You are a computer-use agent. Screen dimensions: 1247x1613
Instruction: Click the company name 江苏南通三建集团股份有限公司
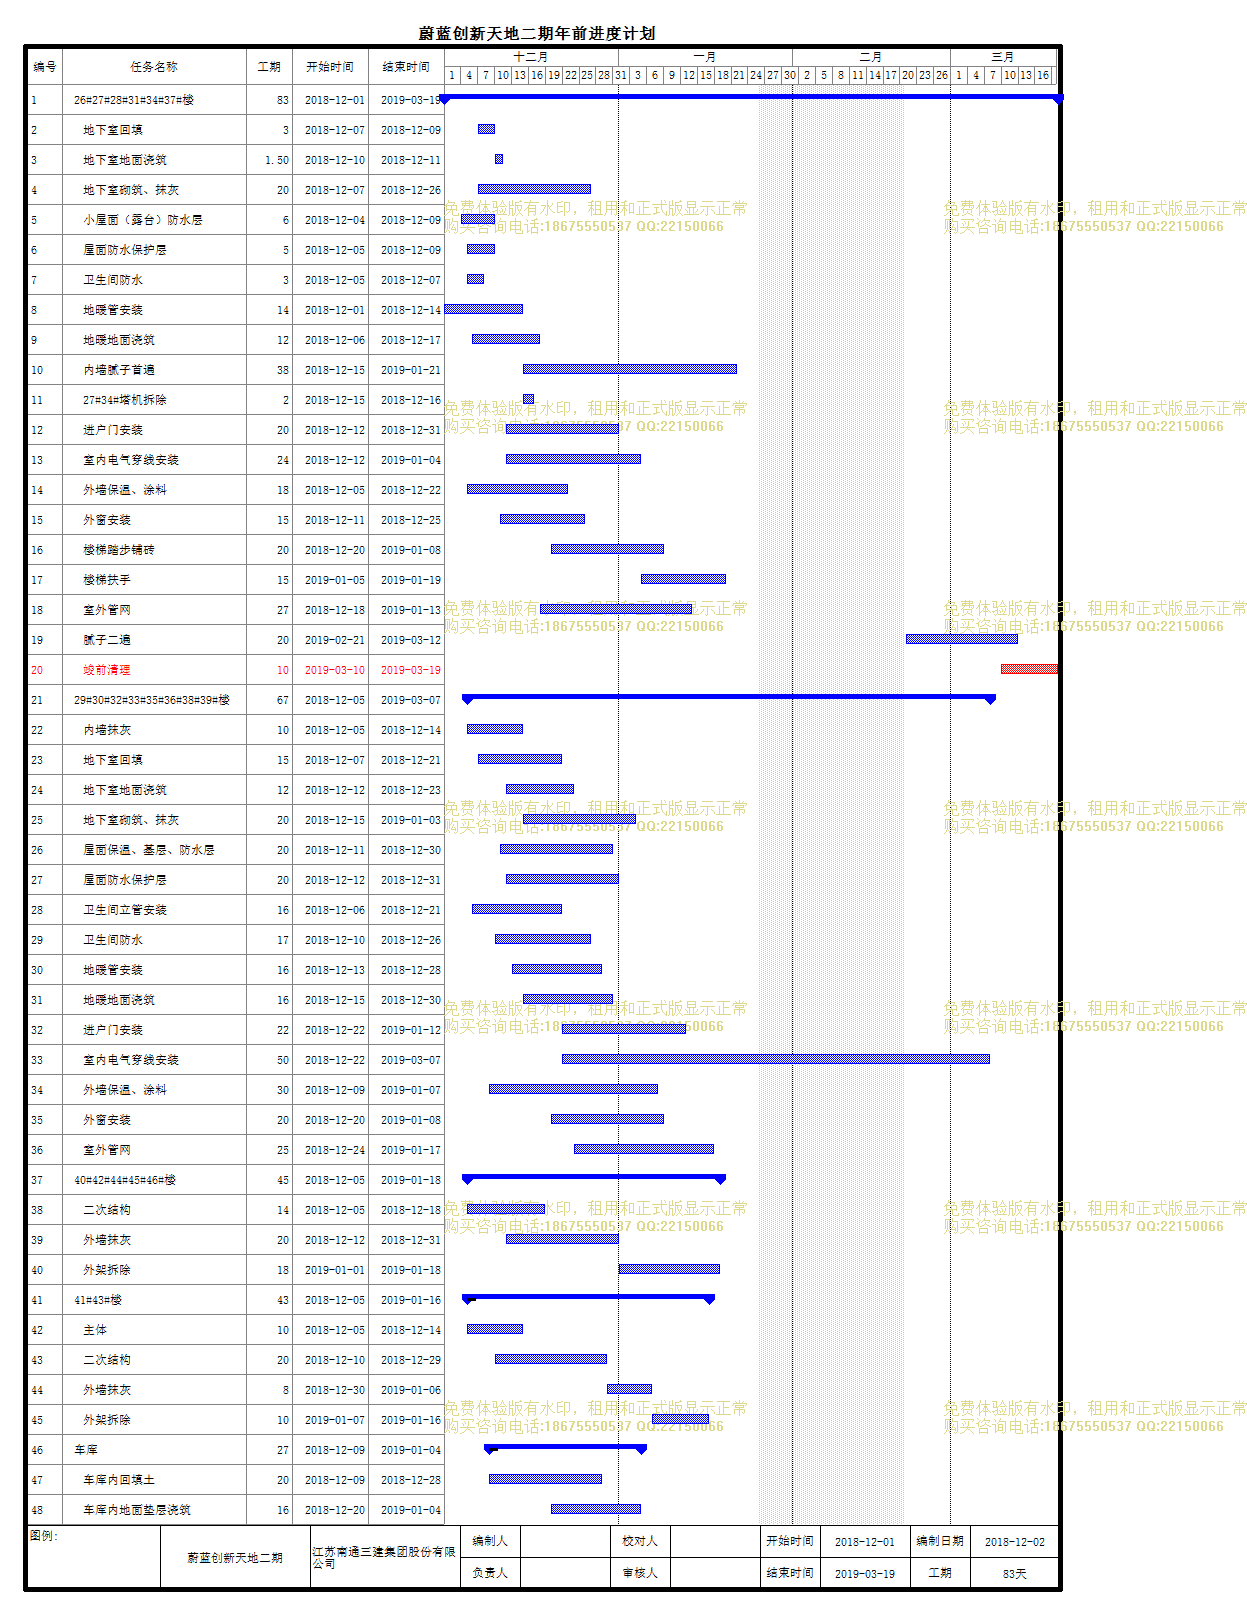click(x=384, y=1558)
